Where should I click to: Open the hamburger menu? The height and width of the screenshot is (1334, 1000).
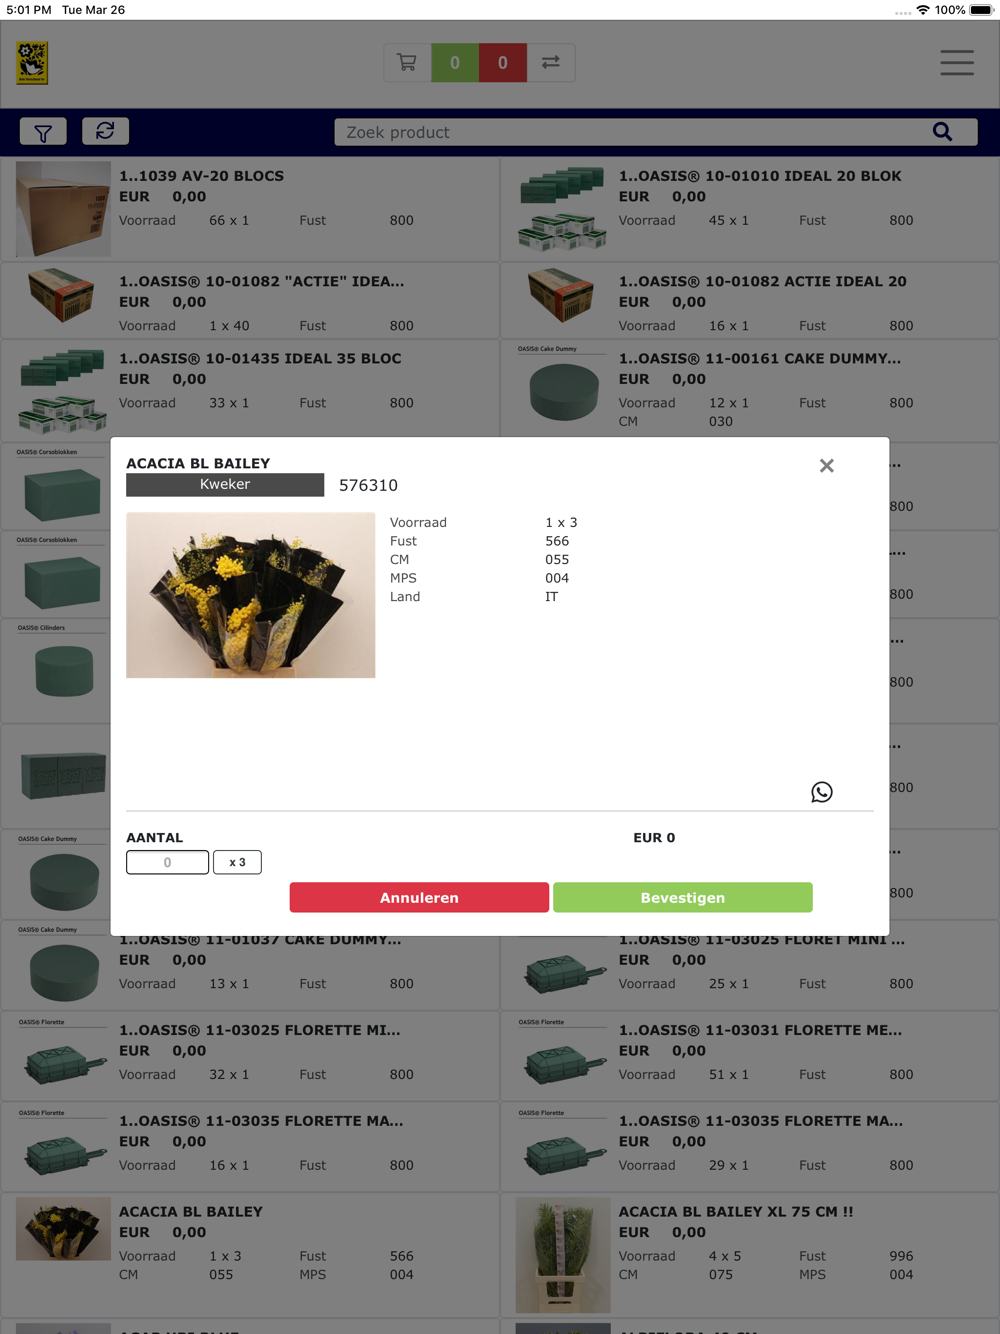click(x=957, y=63)
